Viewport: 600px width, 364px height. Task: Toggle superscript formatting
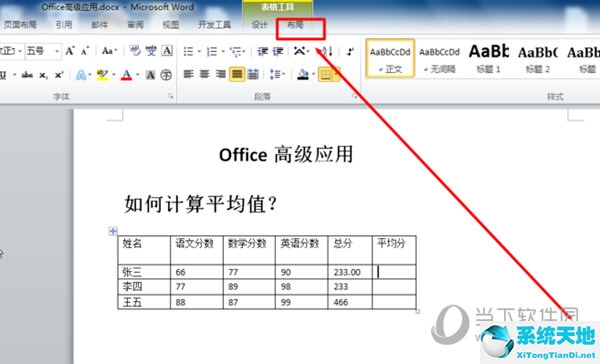pyautogui.click(x=59, y=75)
